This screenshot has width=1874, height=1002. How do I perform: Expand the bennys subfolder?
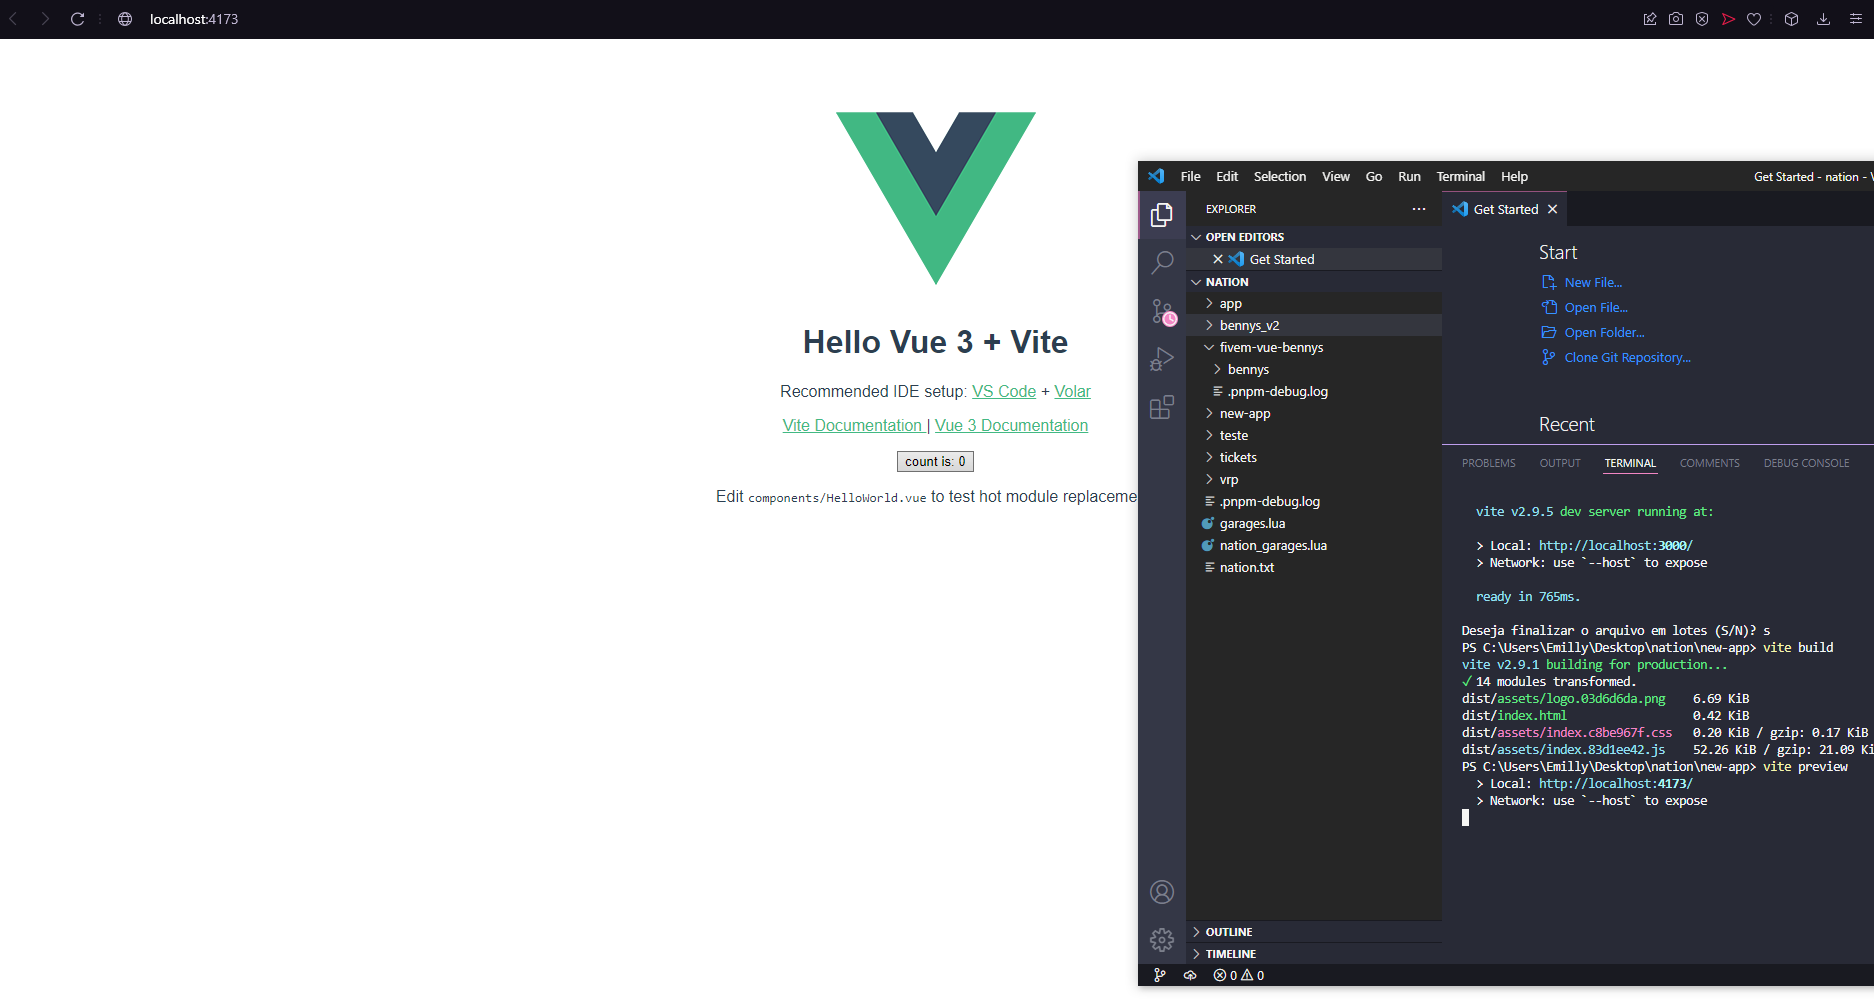click(1314, 370)
